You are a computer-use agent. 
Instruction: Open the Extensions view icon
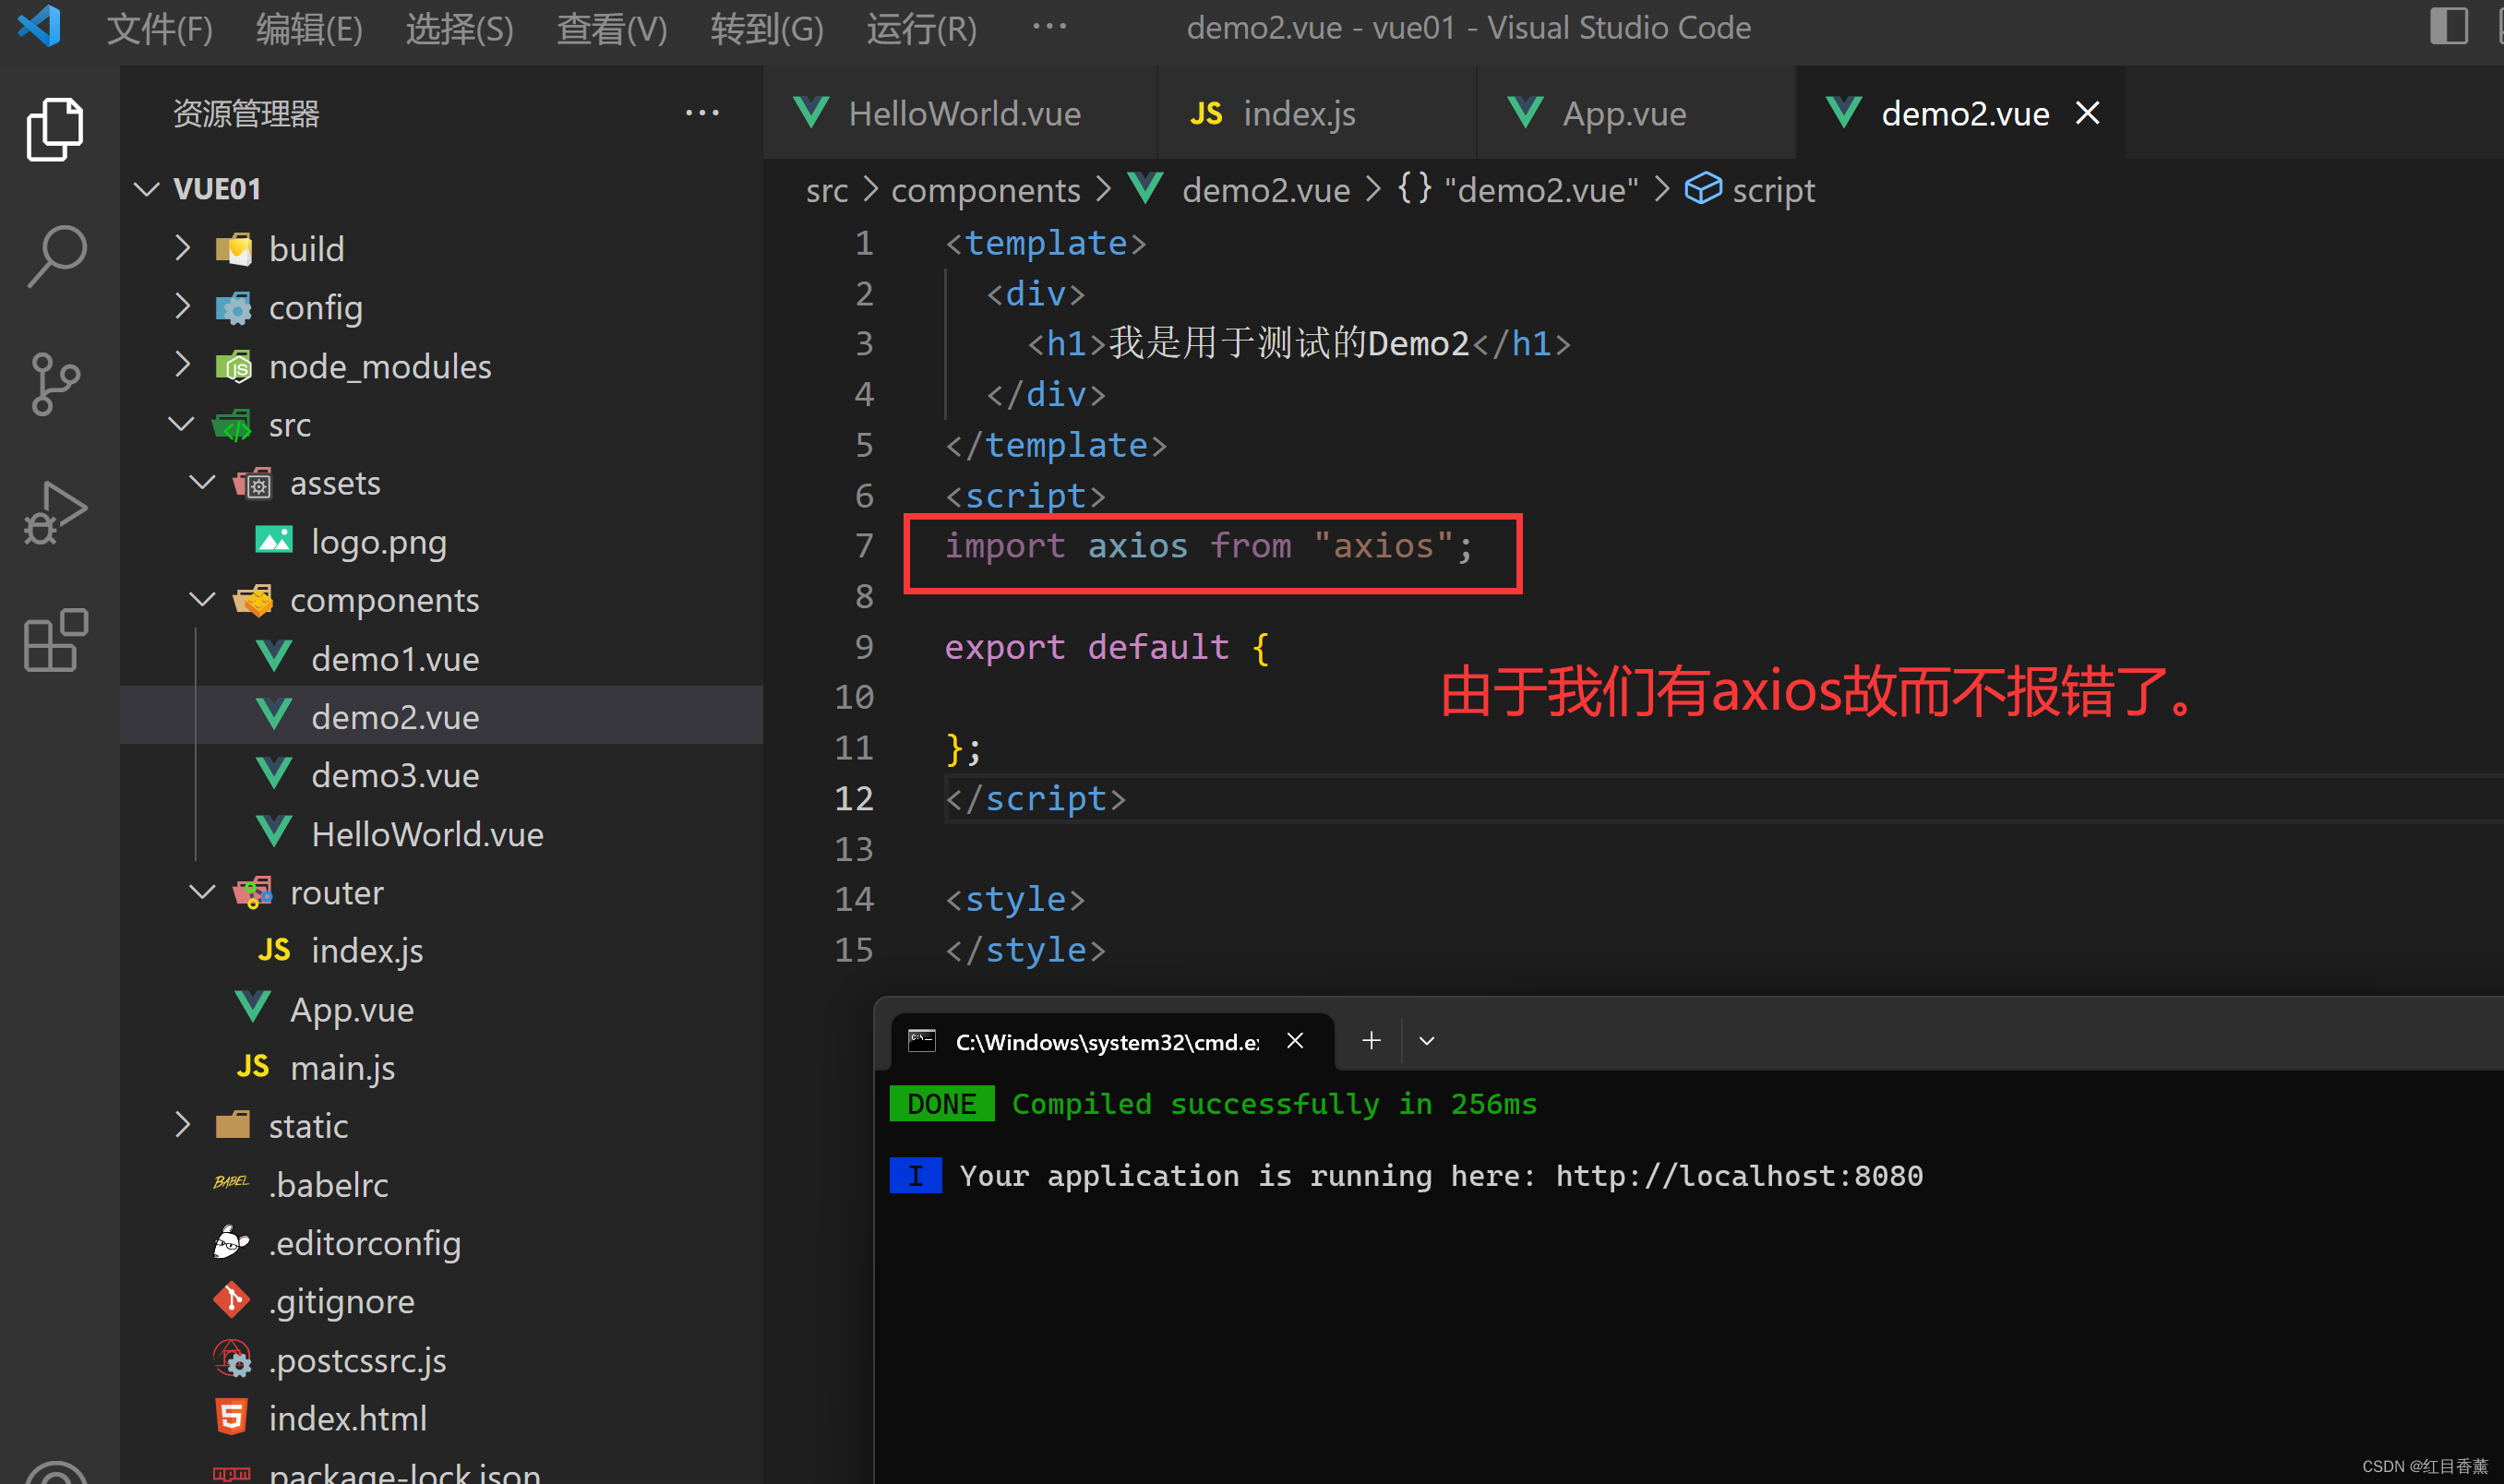click(55, 639)
